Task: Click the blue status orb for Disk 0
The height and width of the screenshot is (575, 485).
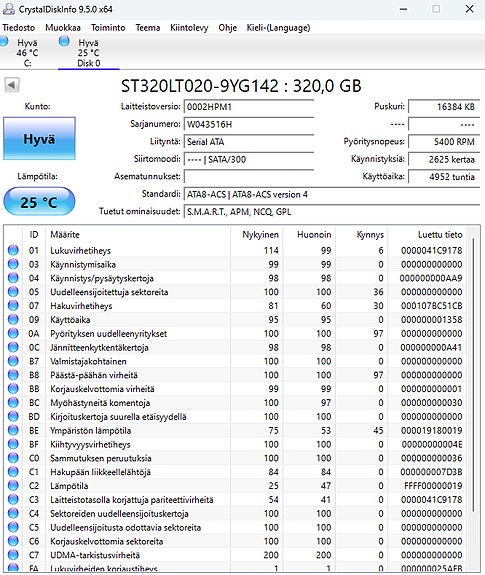Action: pos(64,41)
